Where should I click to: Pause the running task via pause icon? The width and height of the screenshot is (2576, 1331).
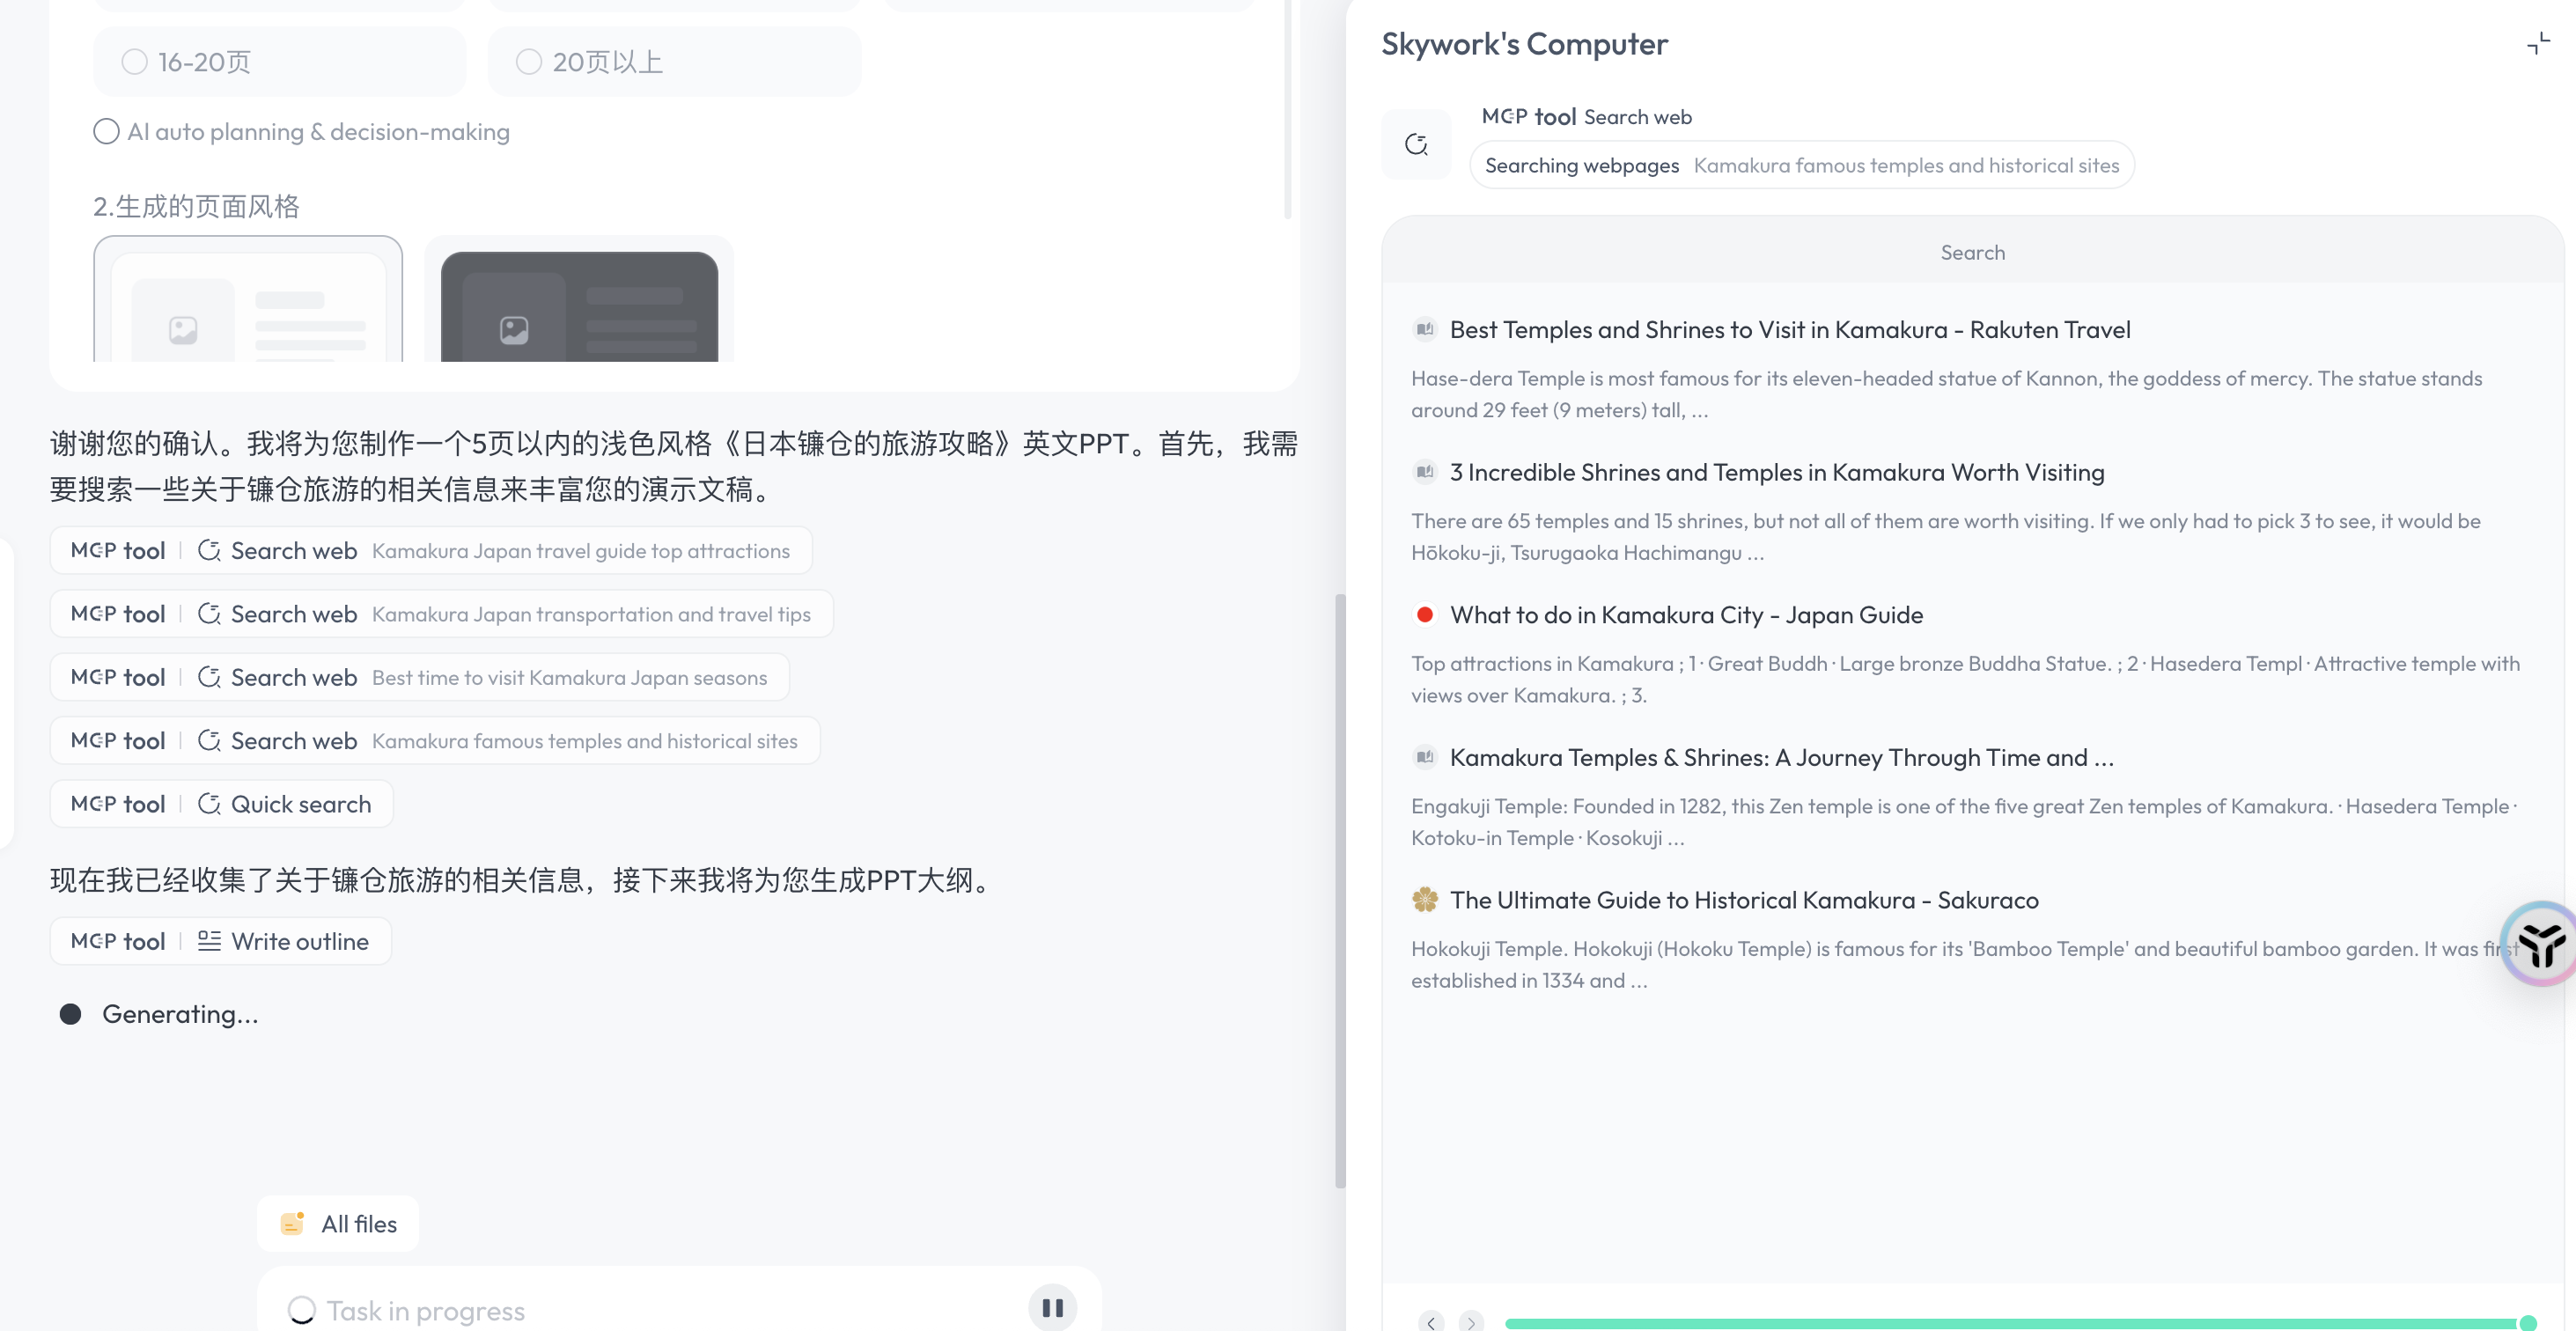click(x=1051, y=1306)
